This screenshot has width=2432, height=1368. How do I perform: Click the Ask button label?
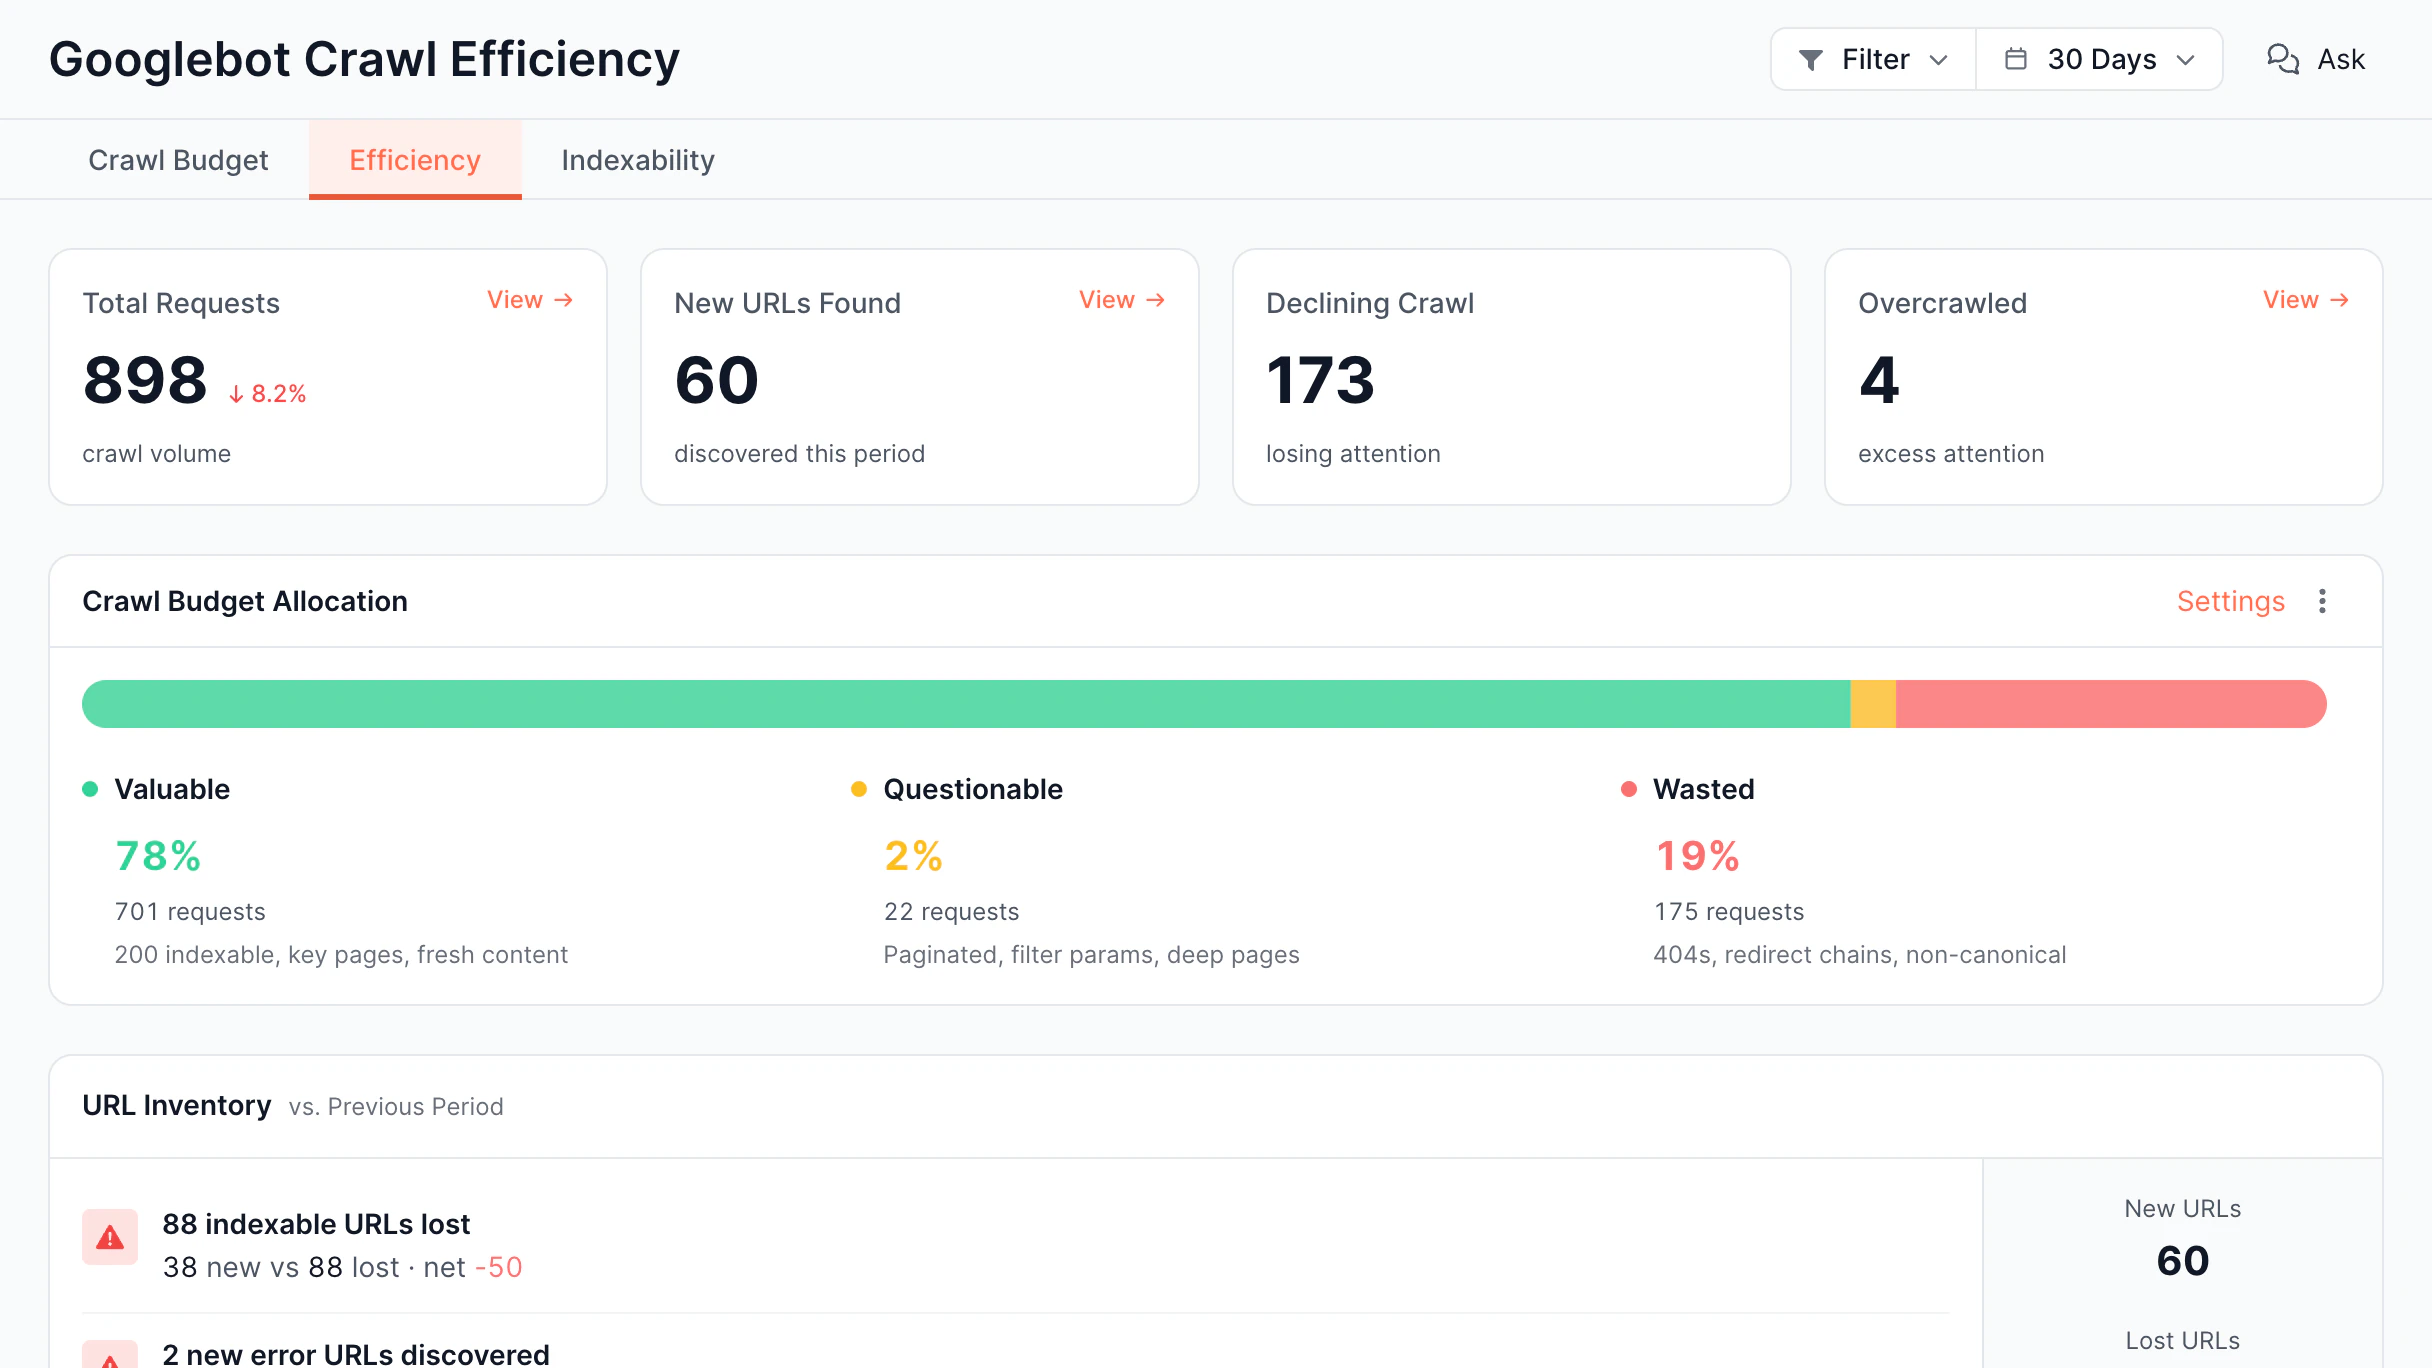(2341, 59)
